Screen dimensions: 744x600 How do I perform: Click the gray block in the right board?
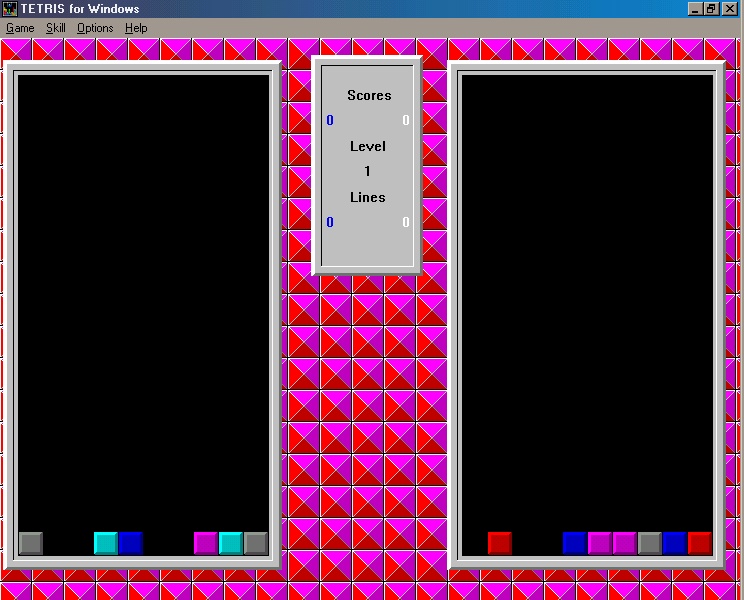650,543
